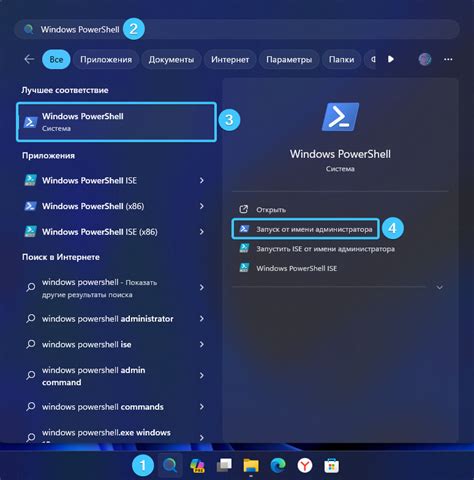The image size is (474, 480).
Task: Click search glyph beside 'windows powershell administrator'
Action: 31,319
